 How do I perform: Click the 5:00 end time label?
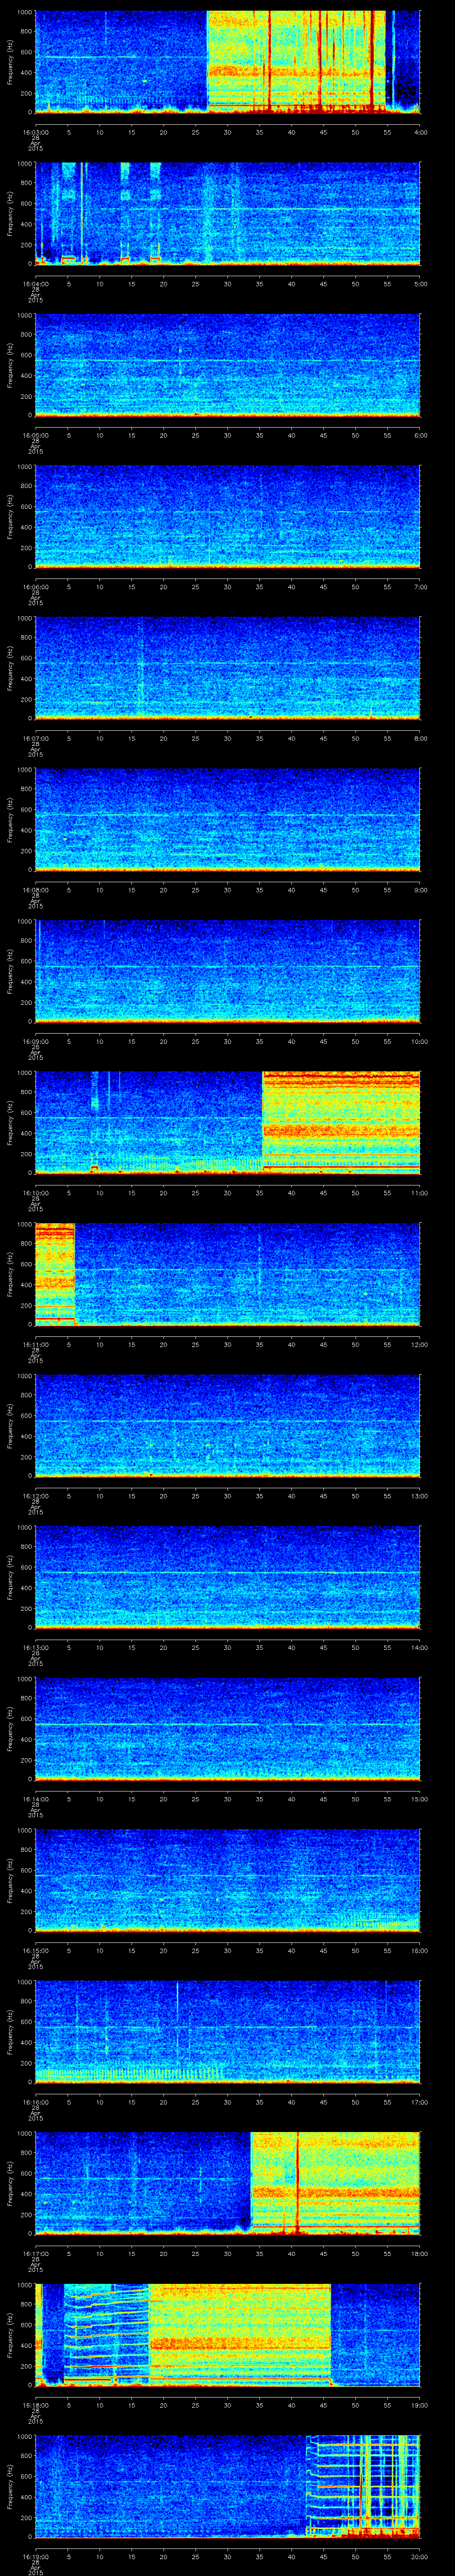pyautogui.click(x=420, y=284)
